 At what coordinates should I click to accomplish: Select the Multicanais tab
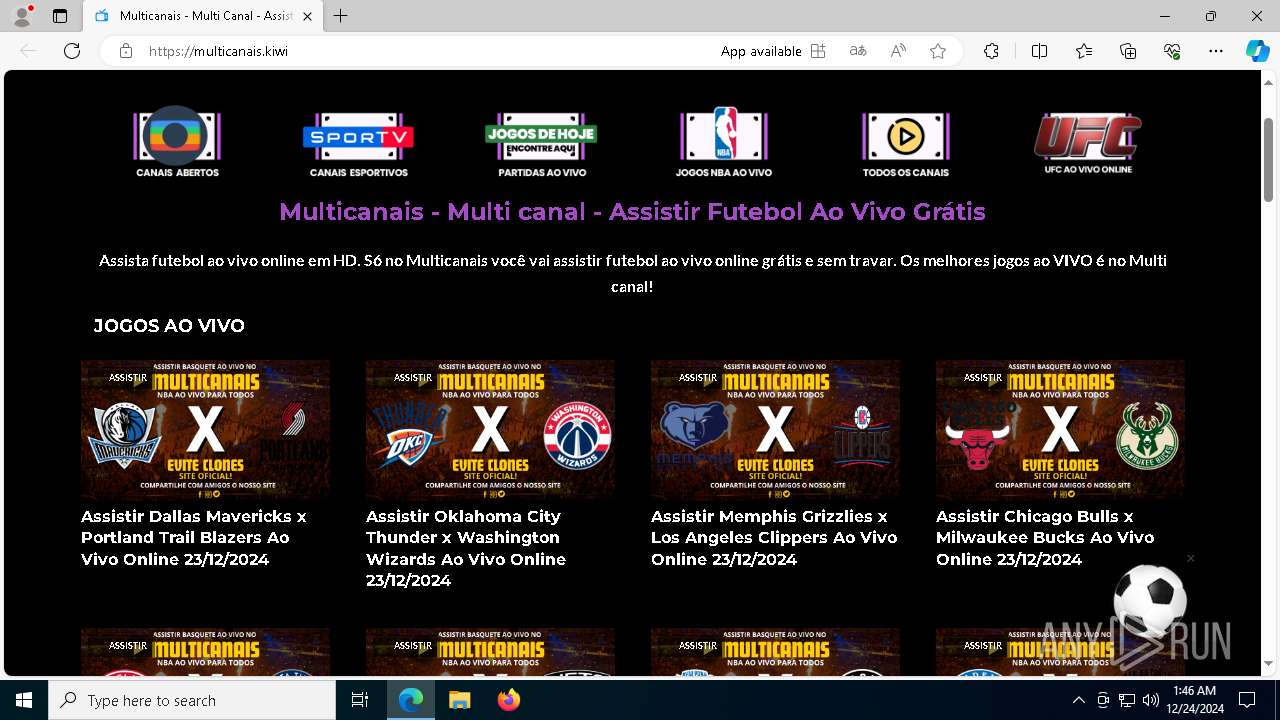(x=202, y=16)
